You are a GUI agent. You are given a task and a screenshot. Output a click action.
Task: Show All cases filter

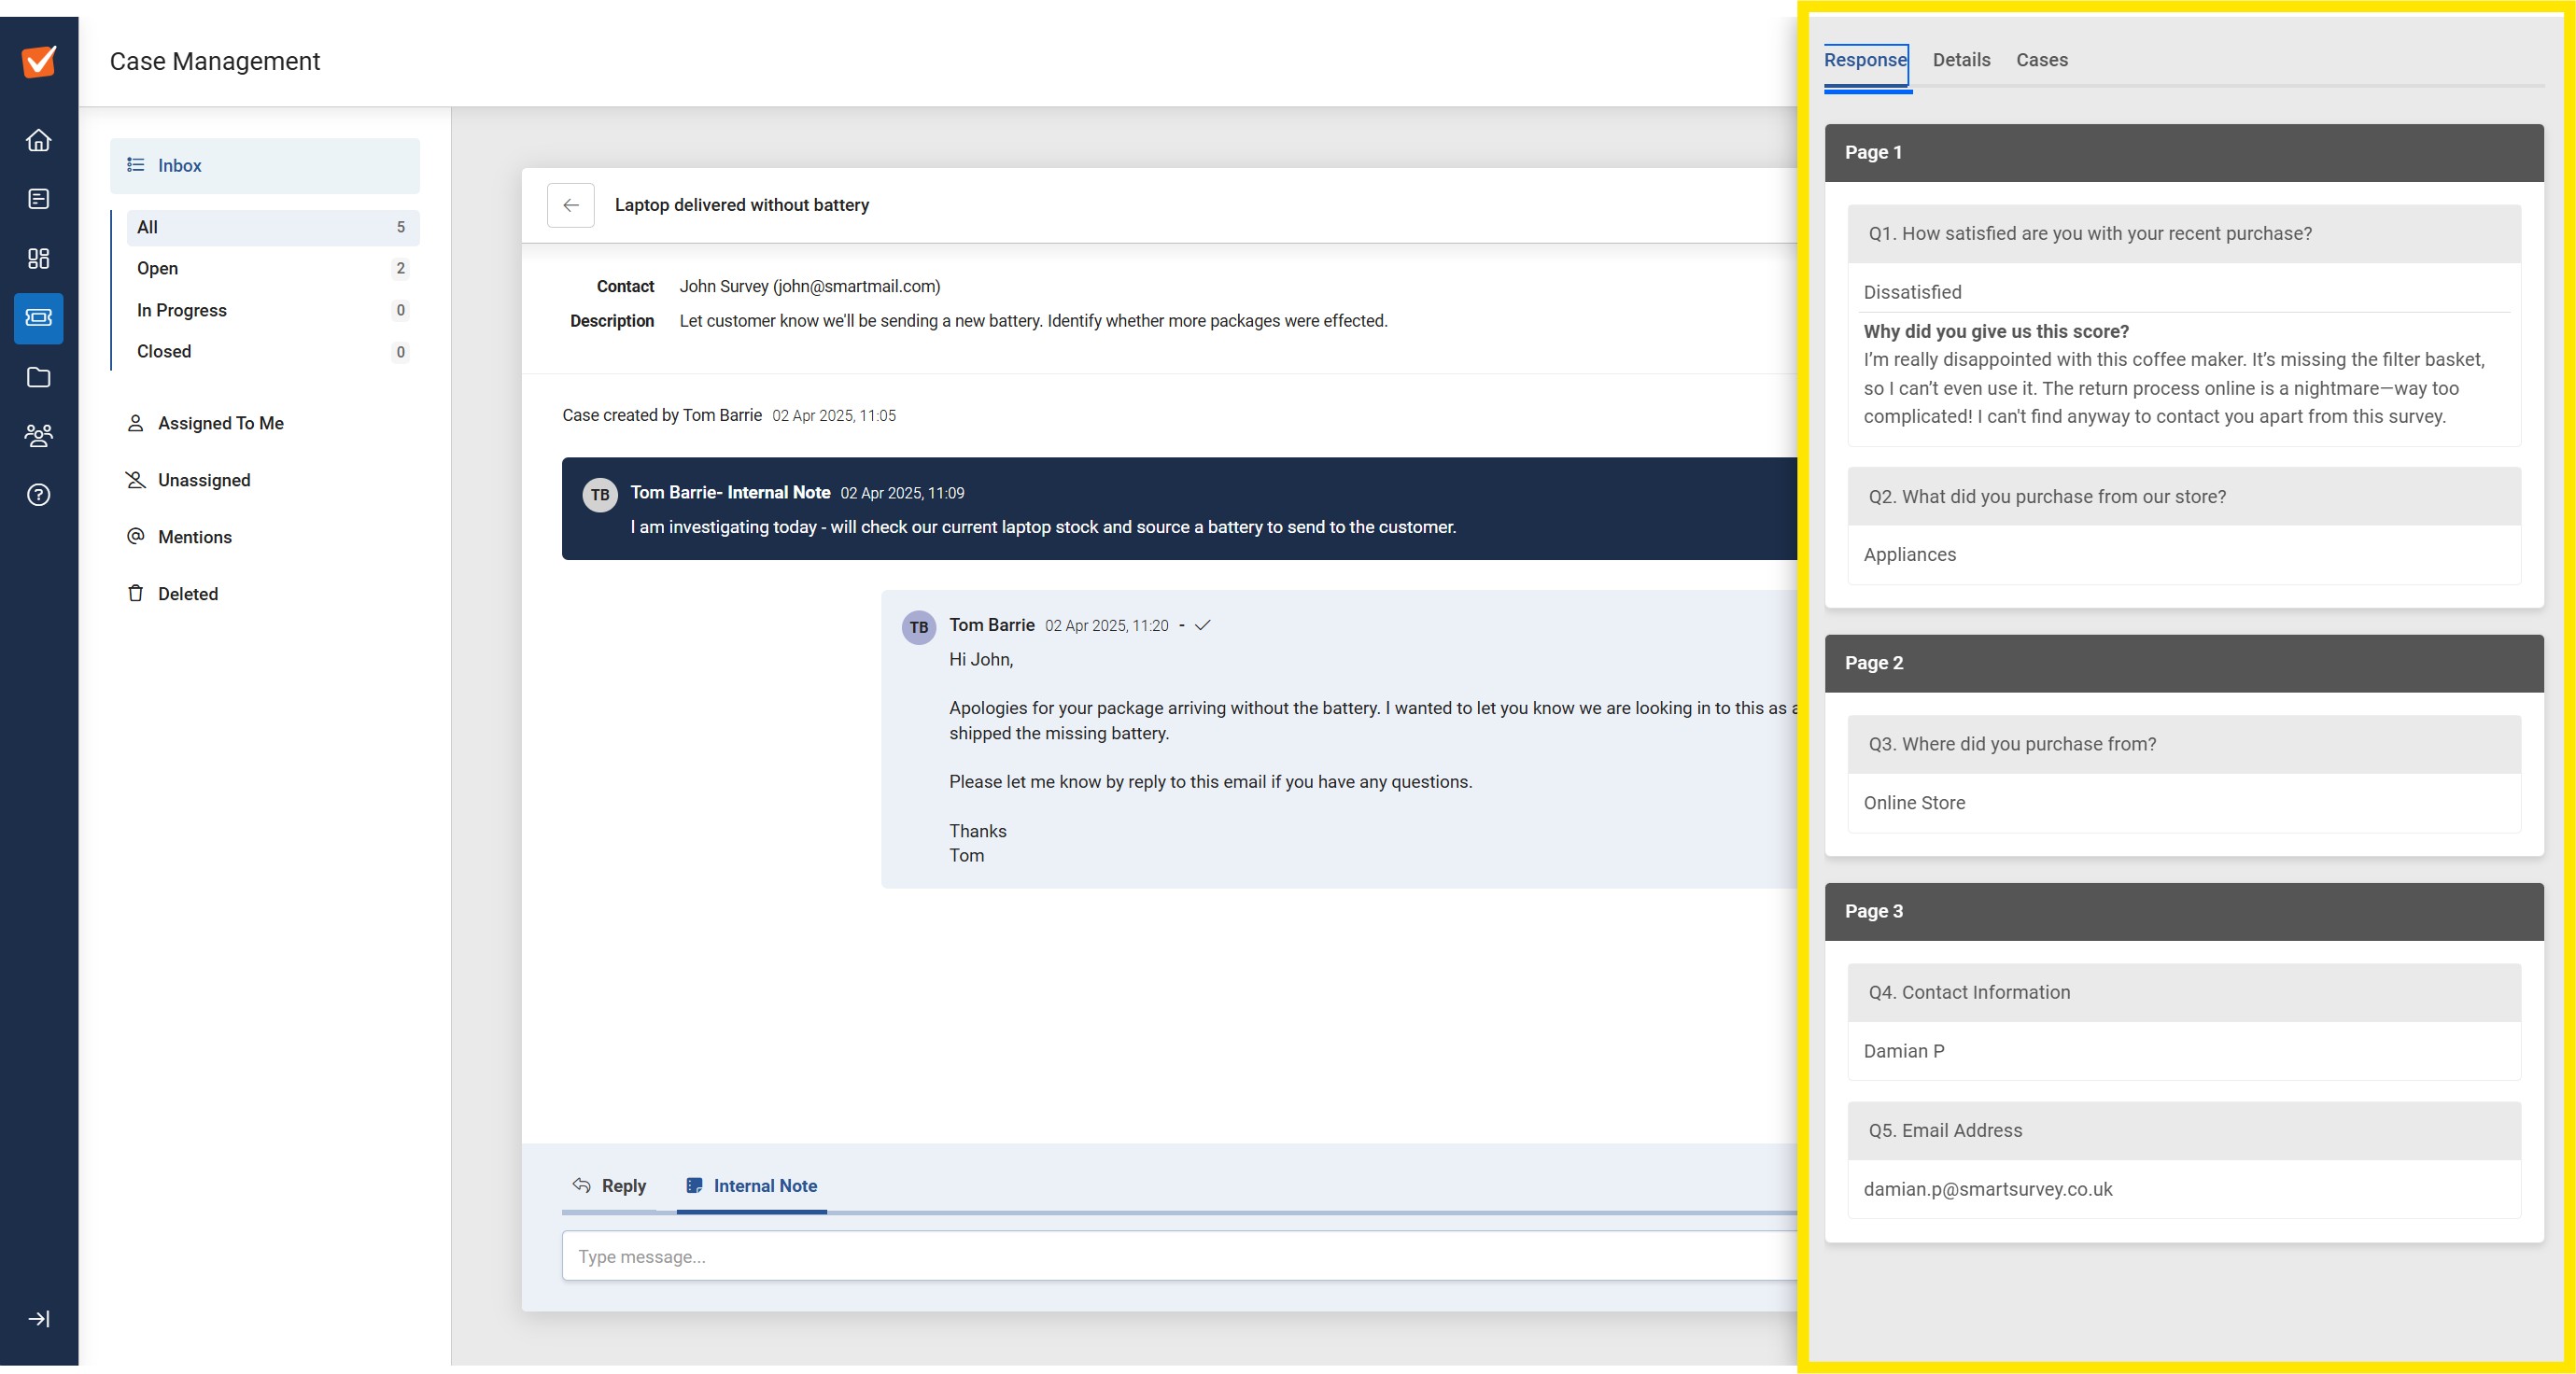(x=272, y=228)
